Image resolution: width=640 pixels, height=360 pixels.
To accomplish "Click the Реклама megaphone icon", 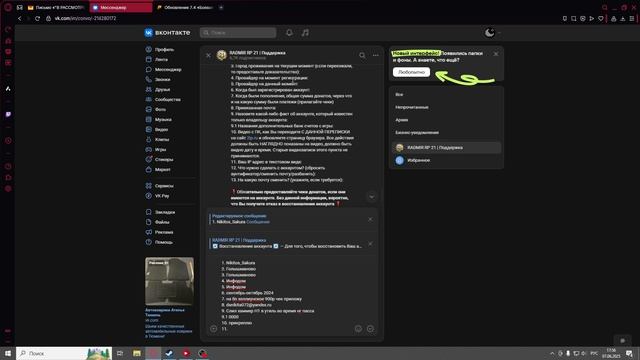I will (x=149, y=232).
